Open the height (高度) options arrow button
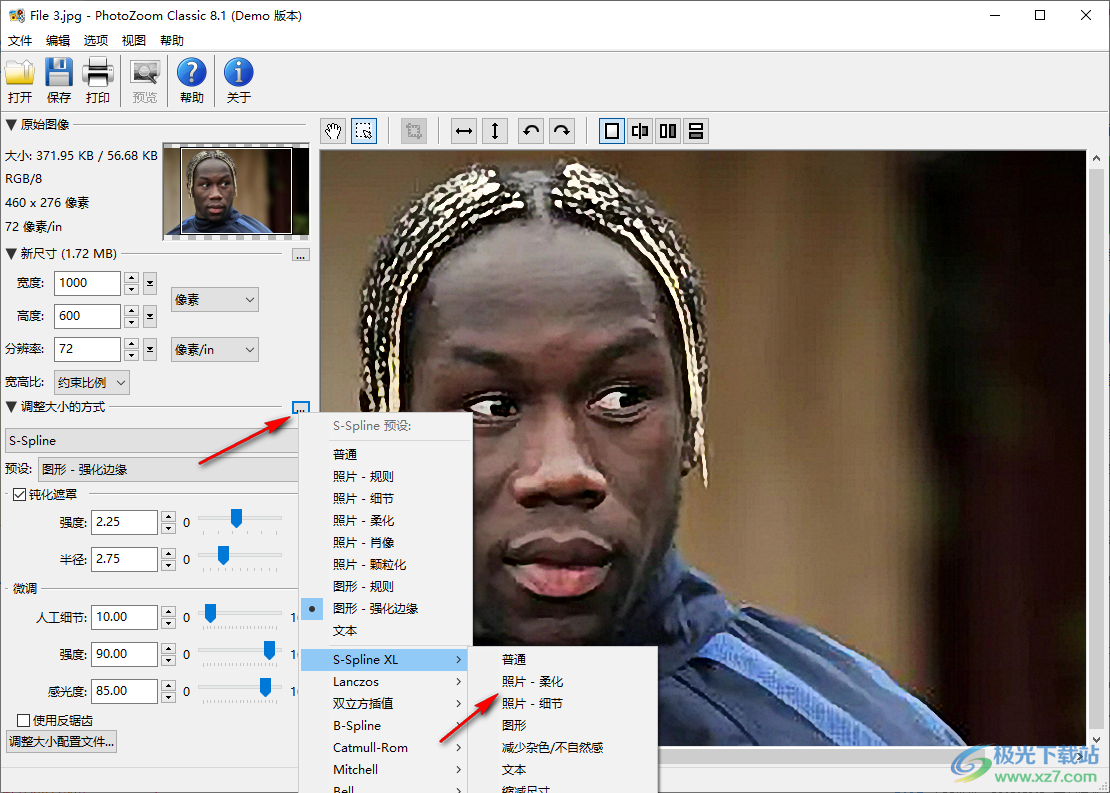This screenshot has height=793, width=1110. pyautogui.click(x=150, y=316)
